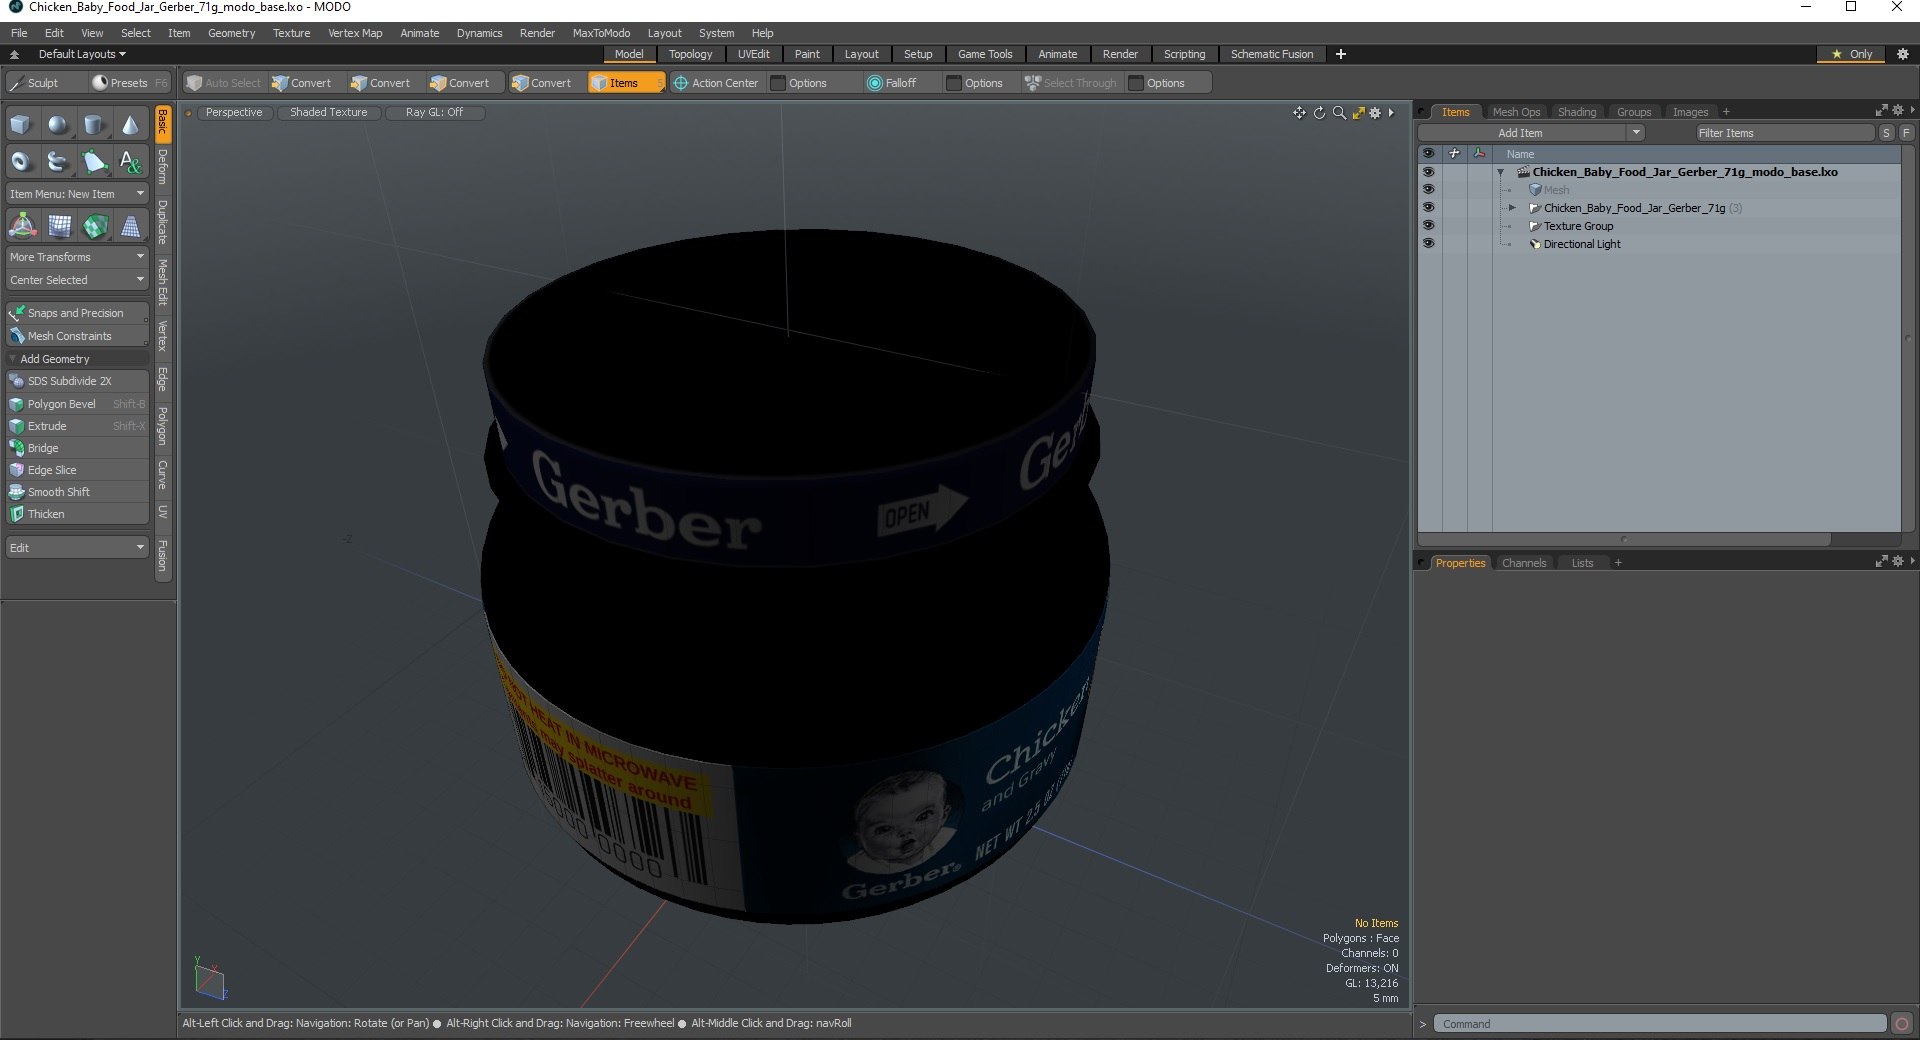
Task: Choose the Edge Slice tool
Action: click(77, 470)
